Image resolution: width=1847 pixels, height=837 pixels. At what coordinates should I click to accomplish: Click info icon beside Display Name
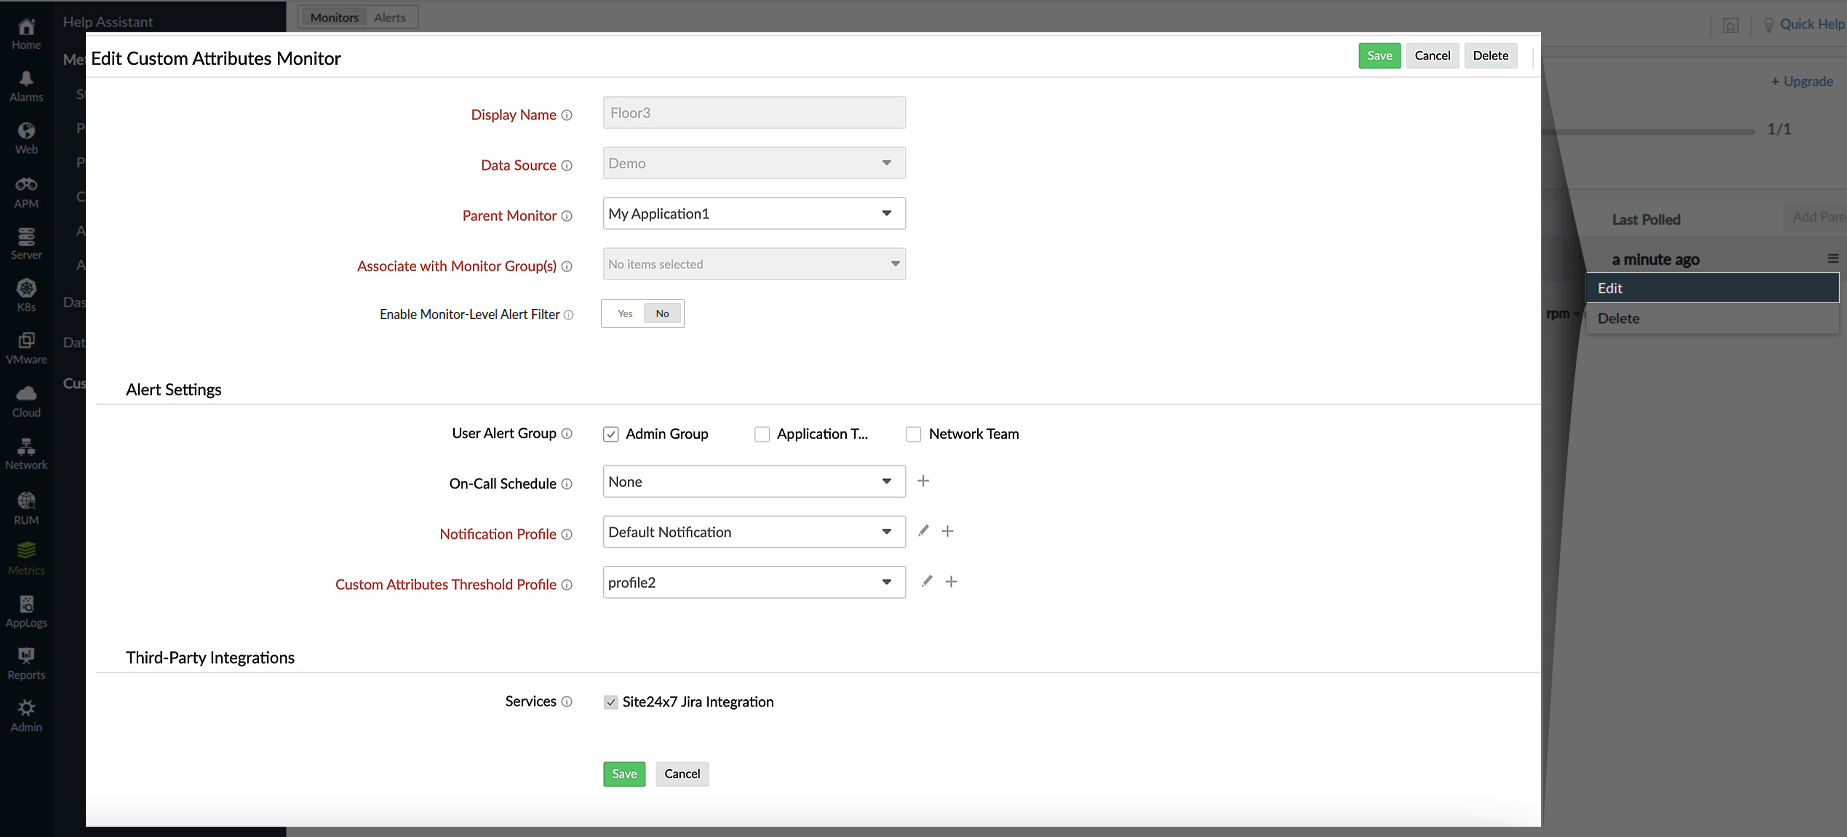[567, 115]
